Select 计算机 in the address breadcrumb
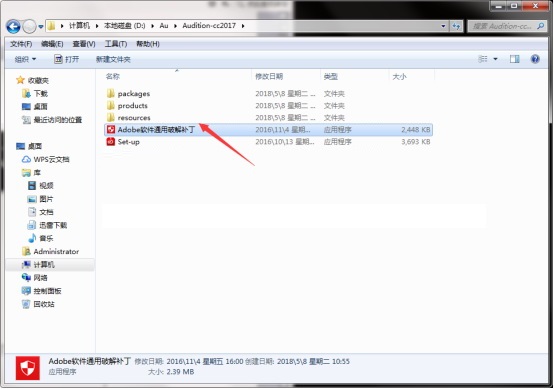The width and height of the screenshot is (554, 389). (x=79, y=26)
